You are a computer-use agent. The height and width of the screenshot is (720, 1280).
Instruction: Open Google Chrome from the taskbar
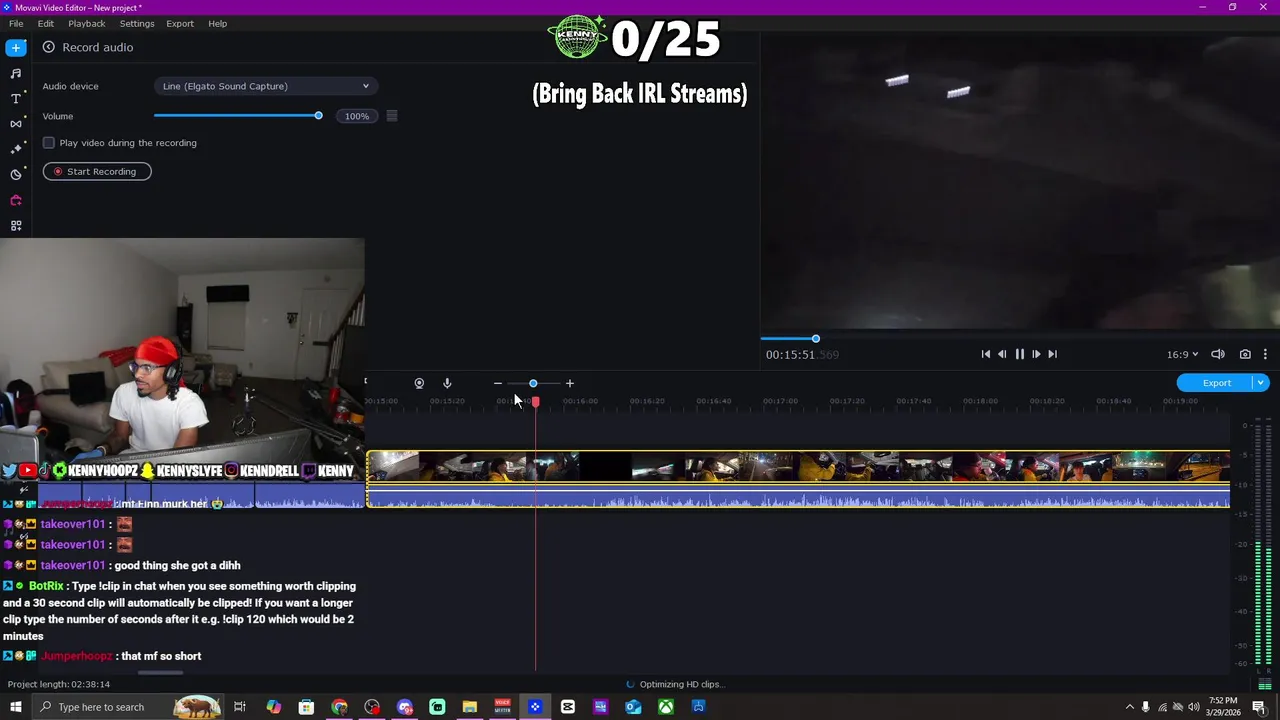339,707
